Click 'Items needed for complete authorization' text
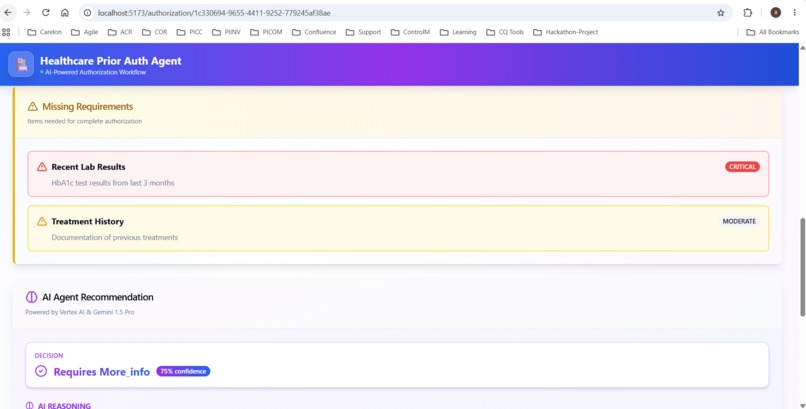The height and width of the screenshot is (409, 806). pos(85,121)
